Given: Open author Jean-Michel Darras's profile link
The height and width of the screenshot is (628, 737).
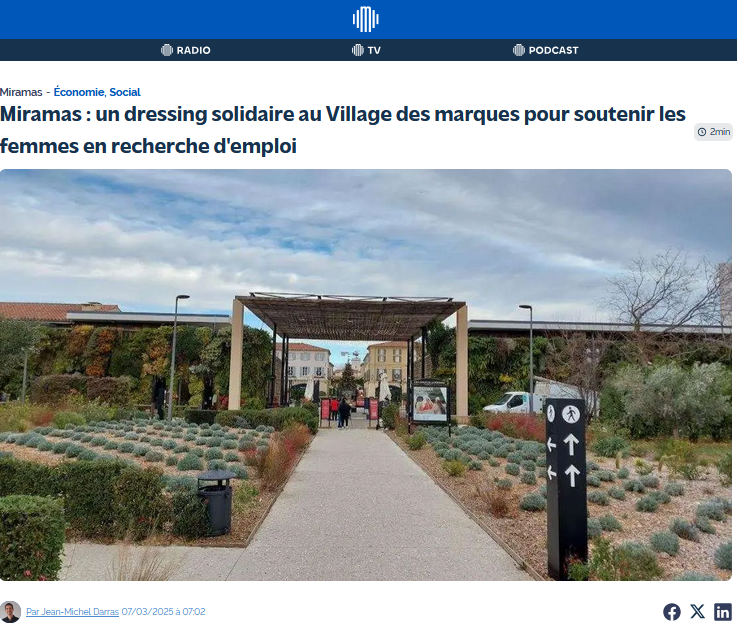Looking at the screenshot, I should point(72,612).
